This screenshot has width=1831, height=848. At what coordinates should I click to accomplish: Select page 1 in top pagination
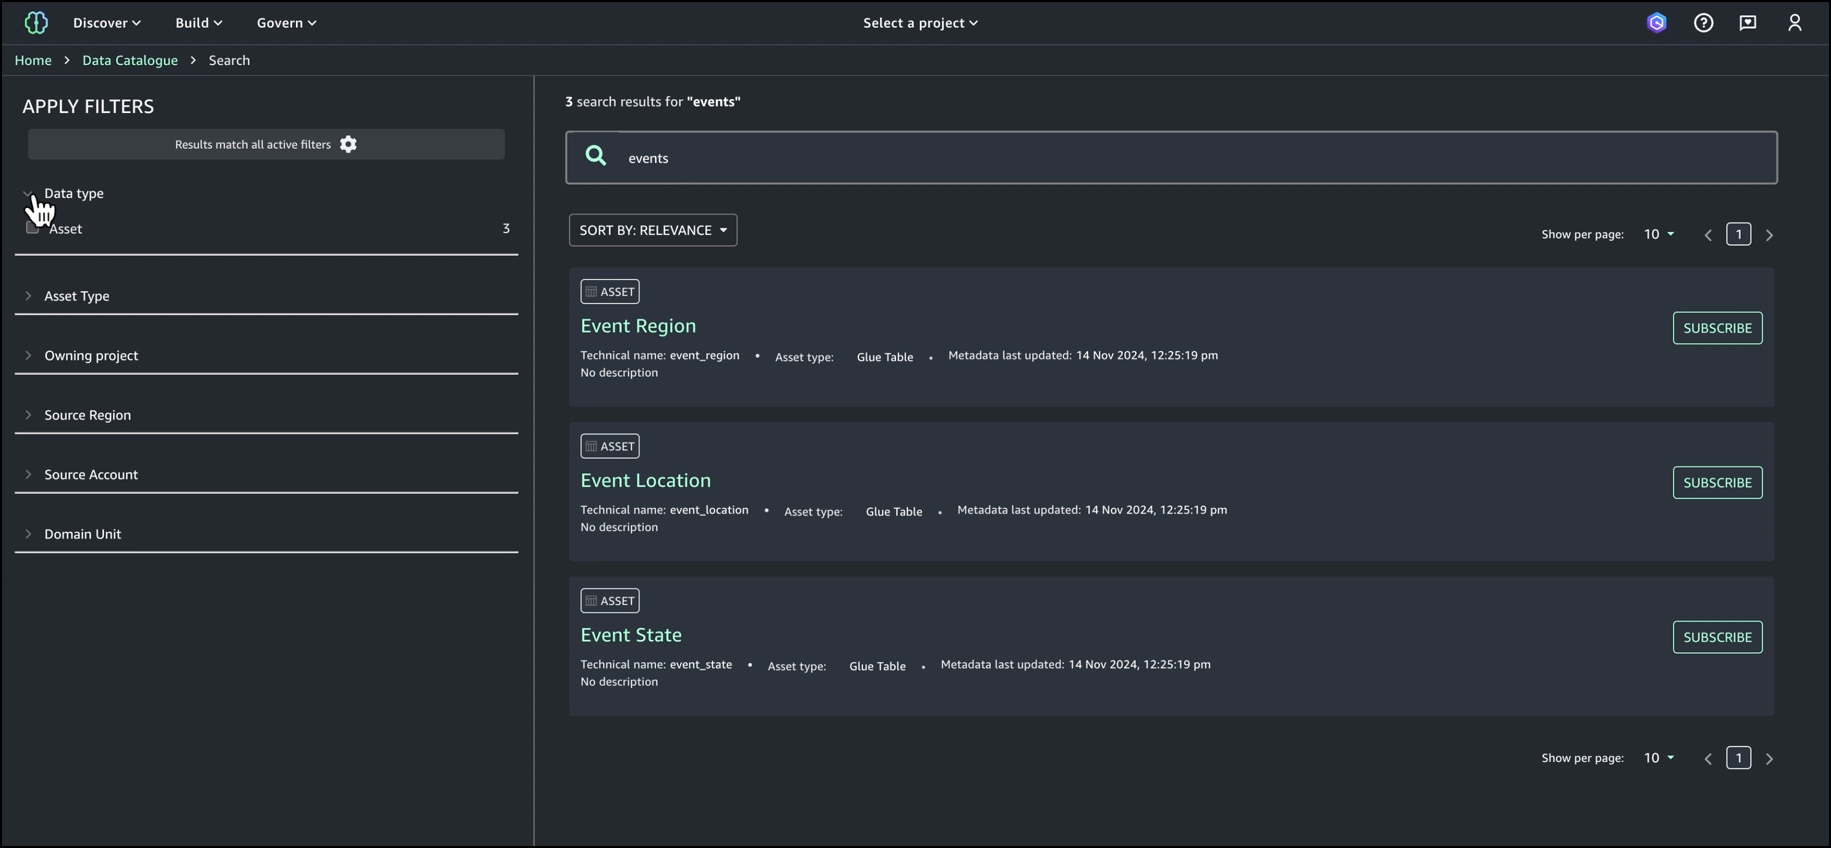click(x=1739, y=234)
